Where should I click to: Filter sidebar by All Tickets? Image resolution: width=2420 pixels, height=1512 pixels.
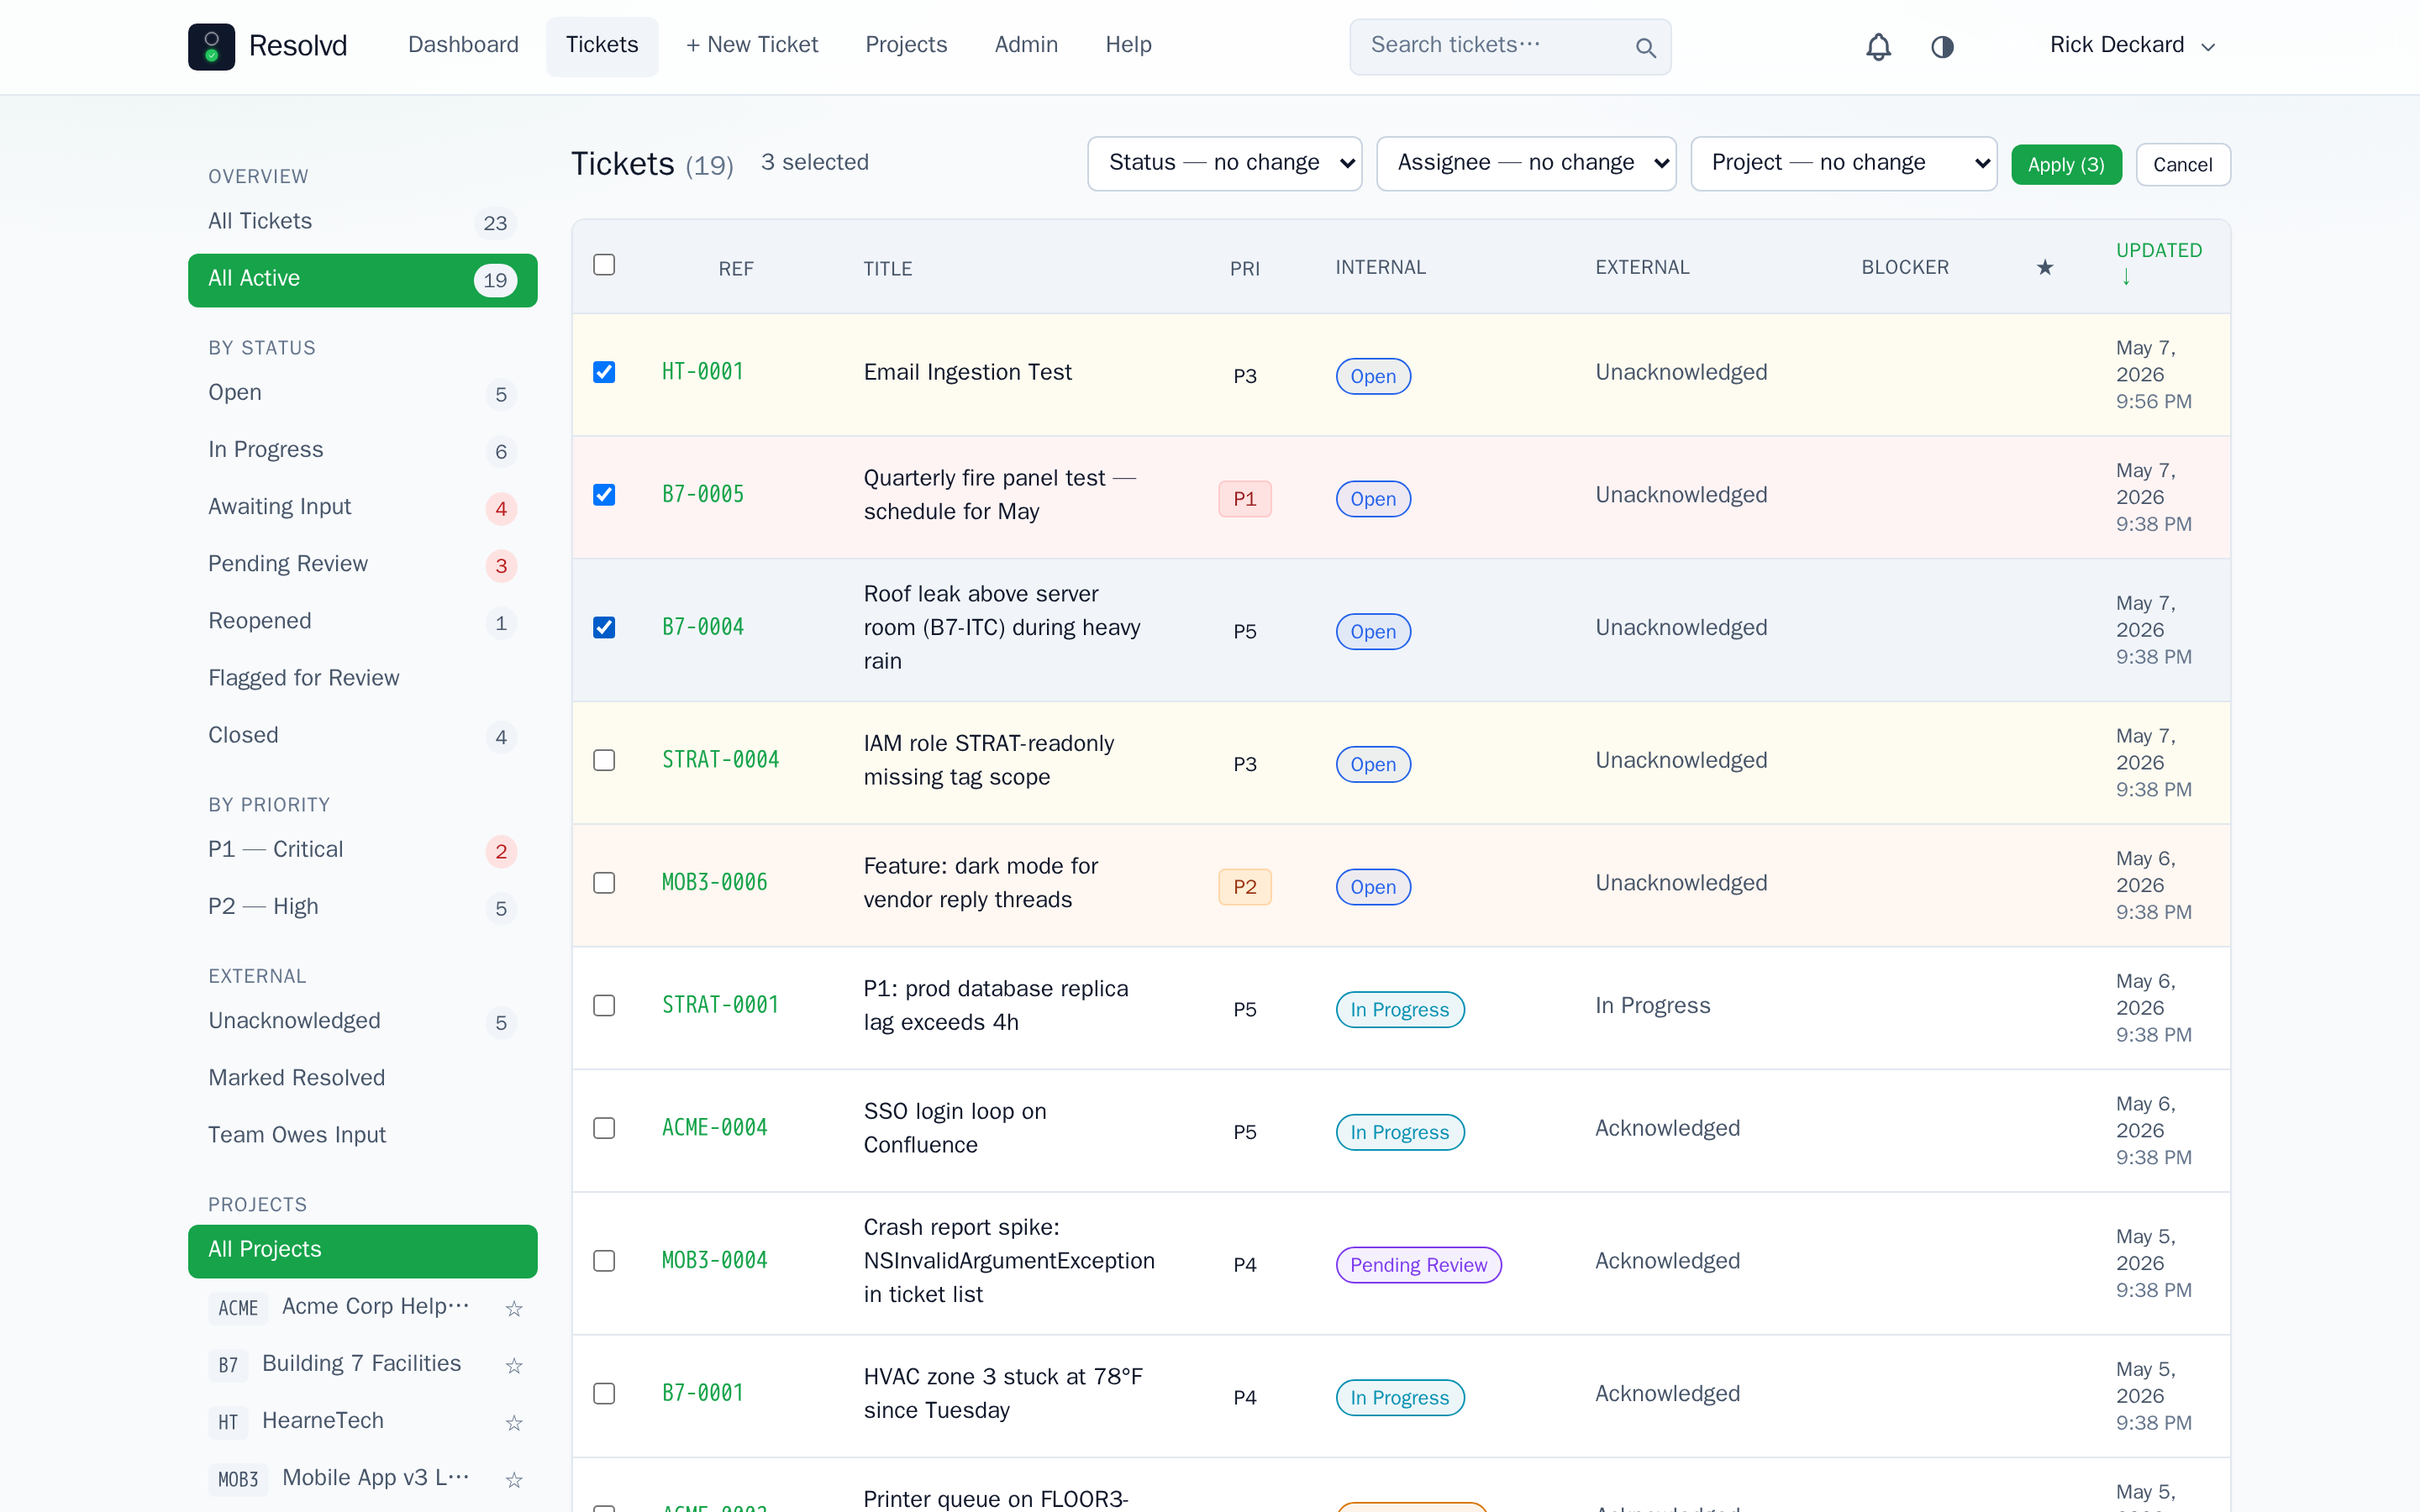(362, 222)
